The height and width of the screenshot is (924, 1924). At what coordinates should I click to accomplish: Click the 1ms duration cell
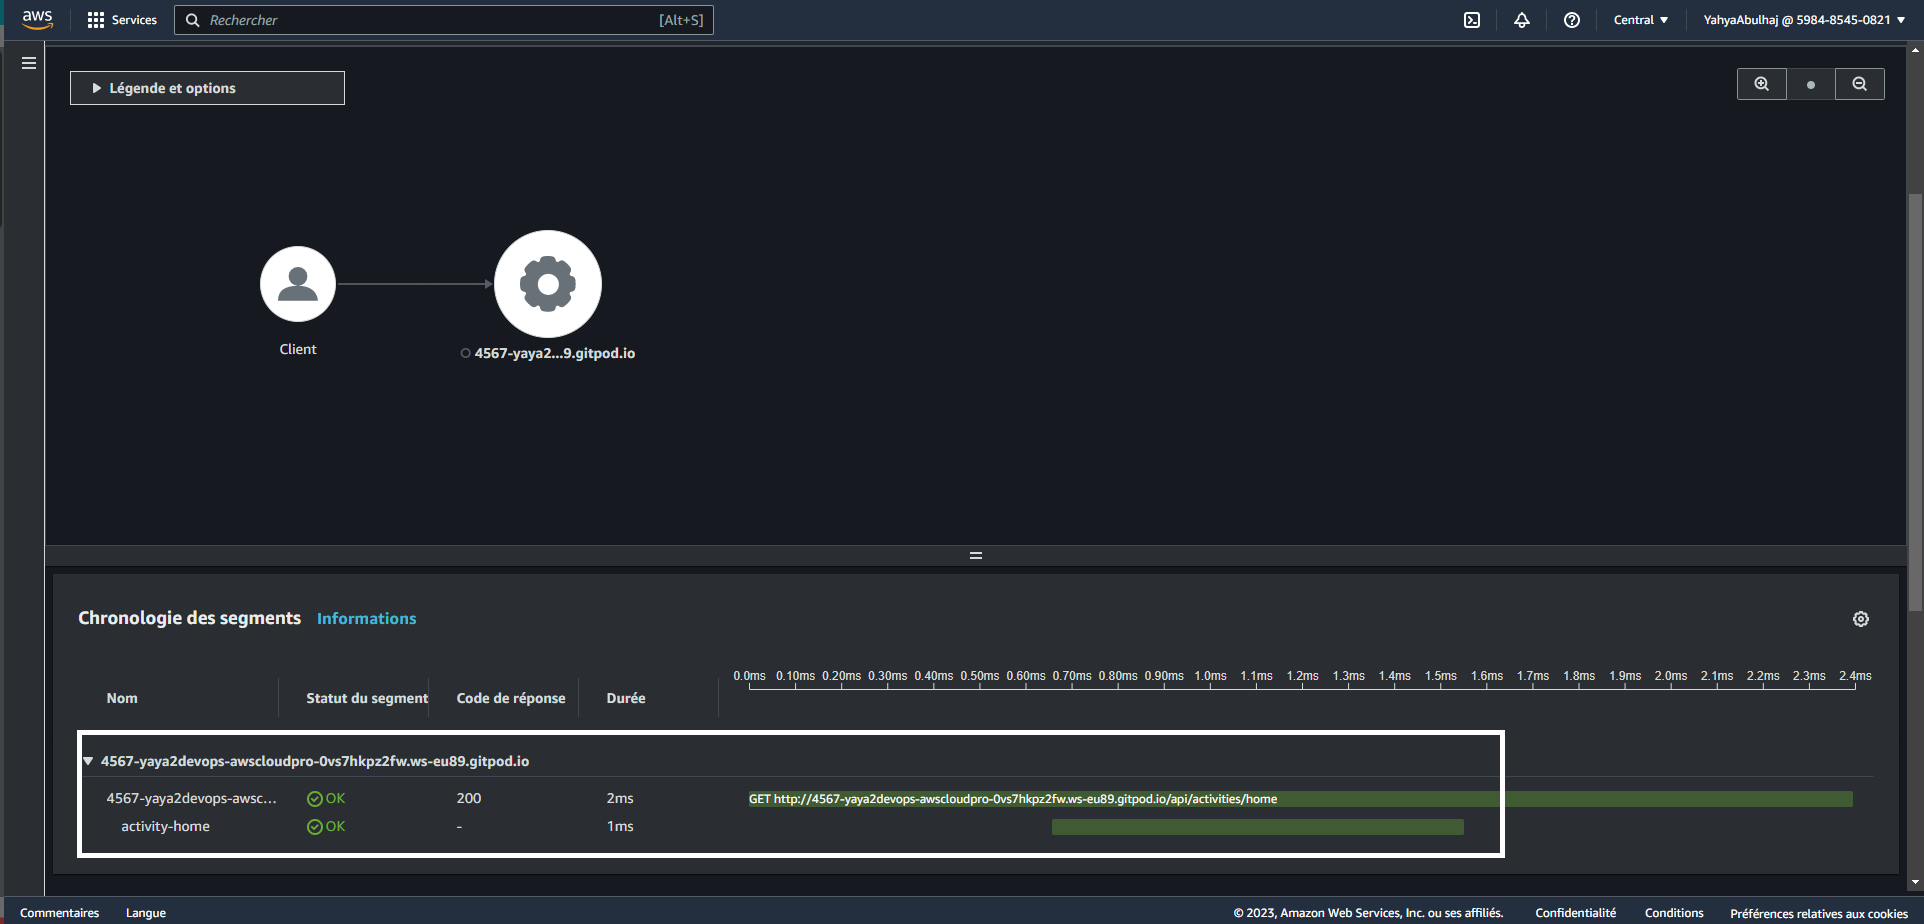pos(620,826)
